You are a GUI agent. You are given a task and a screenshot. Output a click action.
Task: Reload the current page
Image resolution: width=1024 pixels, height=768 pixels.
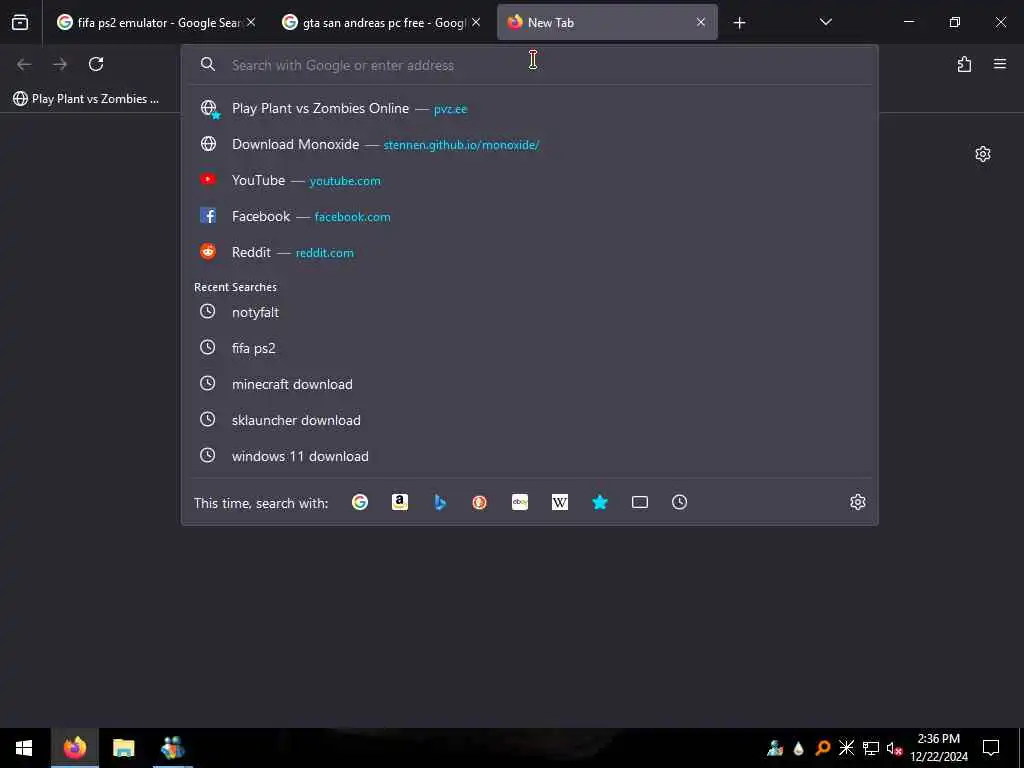click(x=96, y=64)
